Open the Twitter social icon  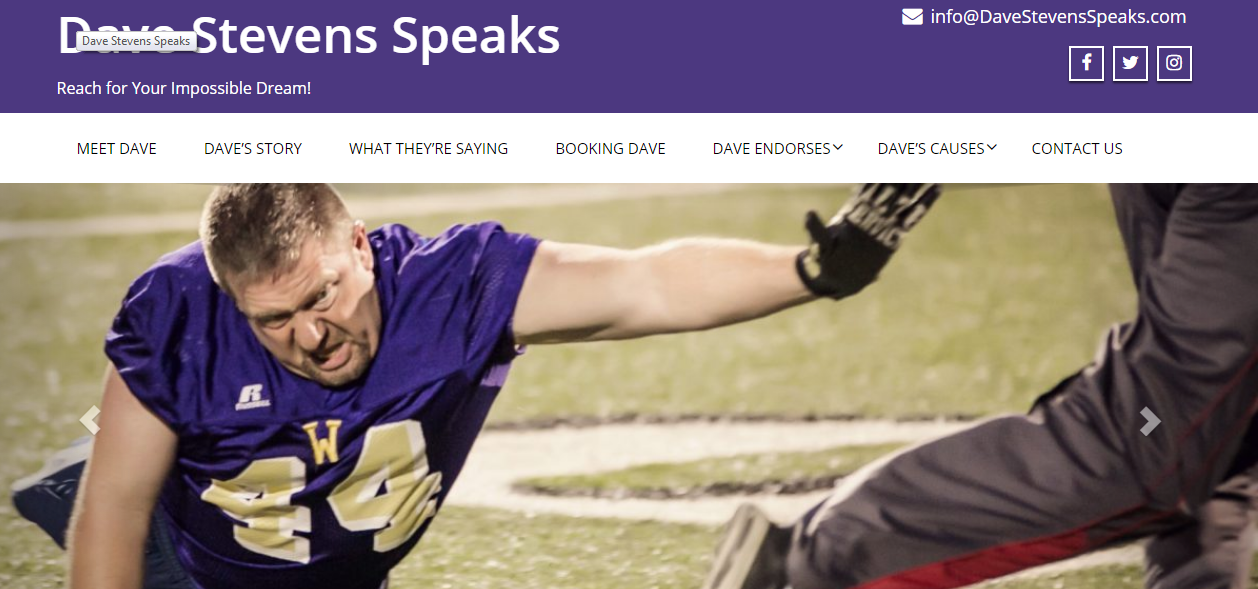point(1130,63)
